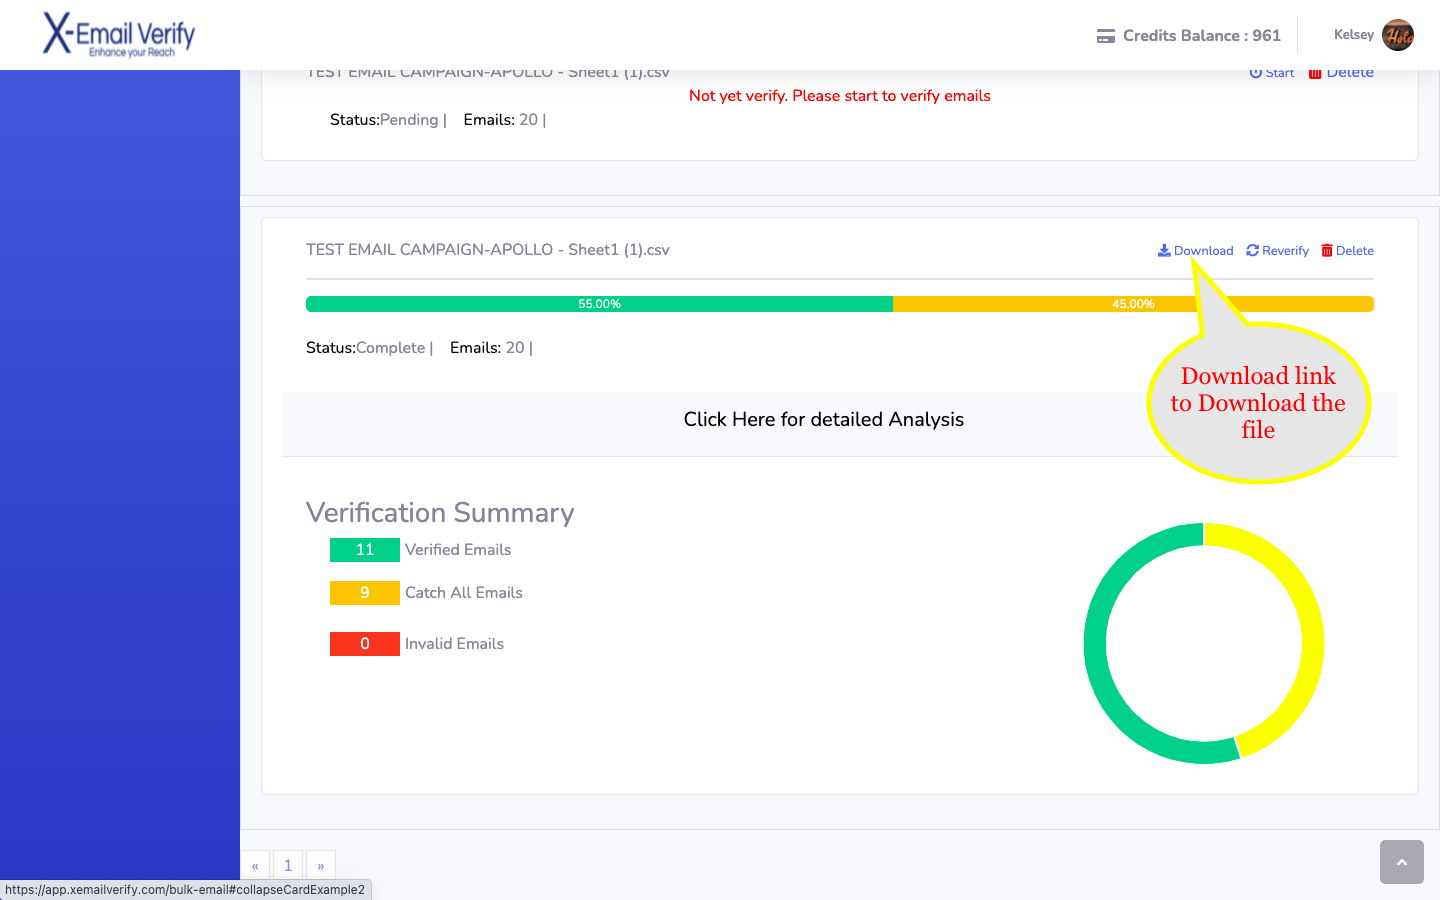Screen dimensions: 1440x900
Task: Click the X-Email Verify logo
Action: coord(119,34)
